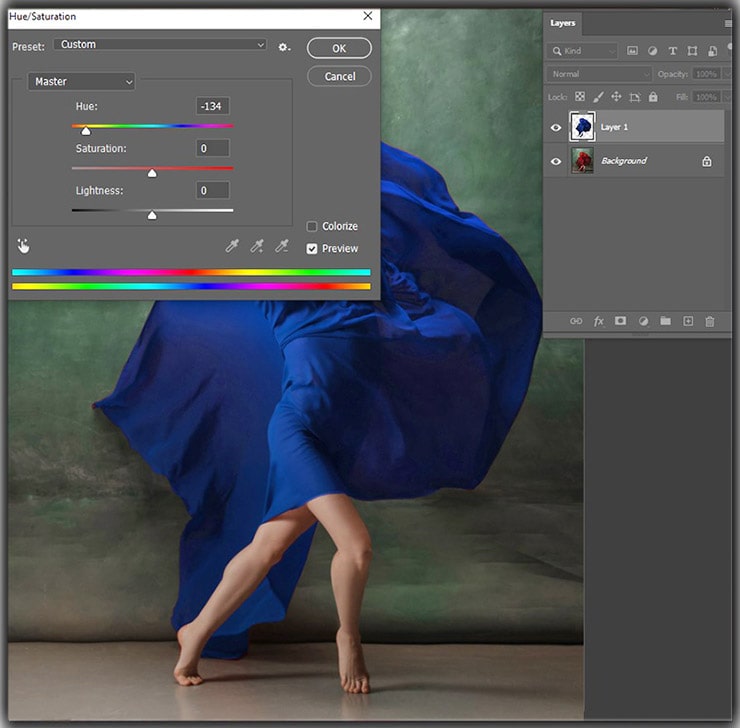Select the on-image adjustment hand tool
This screenshot has height=728, width=740.
point(23,246)
